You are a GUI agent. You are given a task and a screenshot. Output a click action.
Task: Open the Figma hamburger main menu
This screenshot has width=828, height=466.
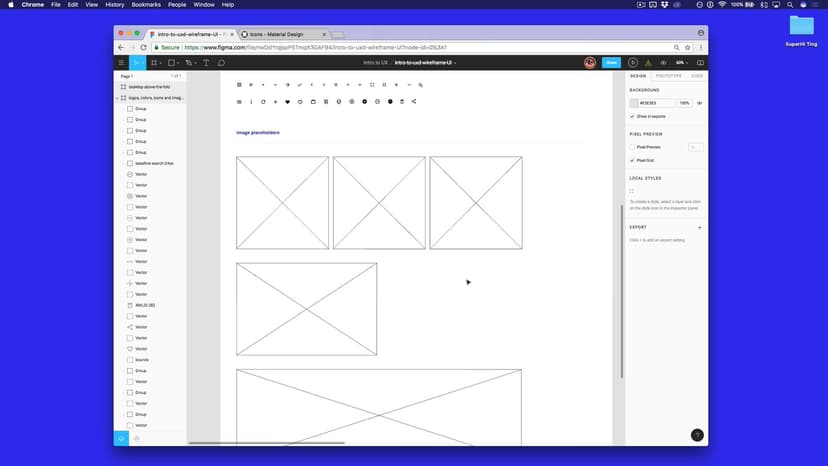121,63
